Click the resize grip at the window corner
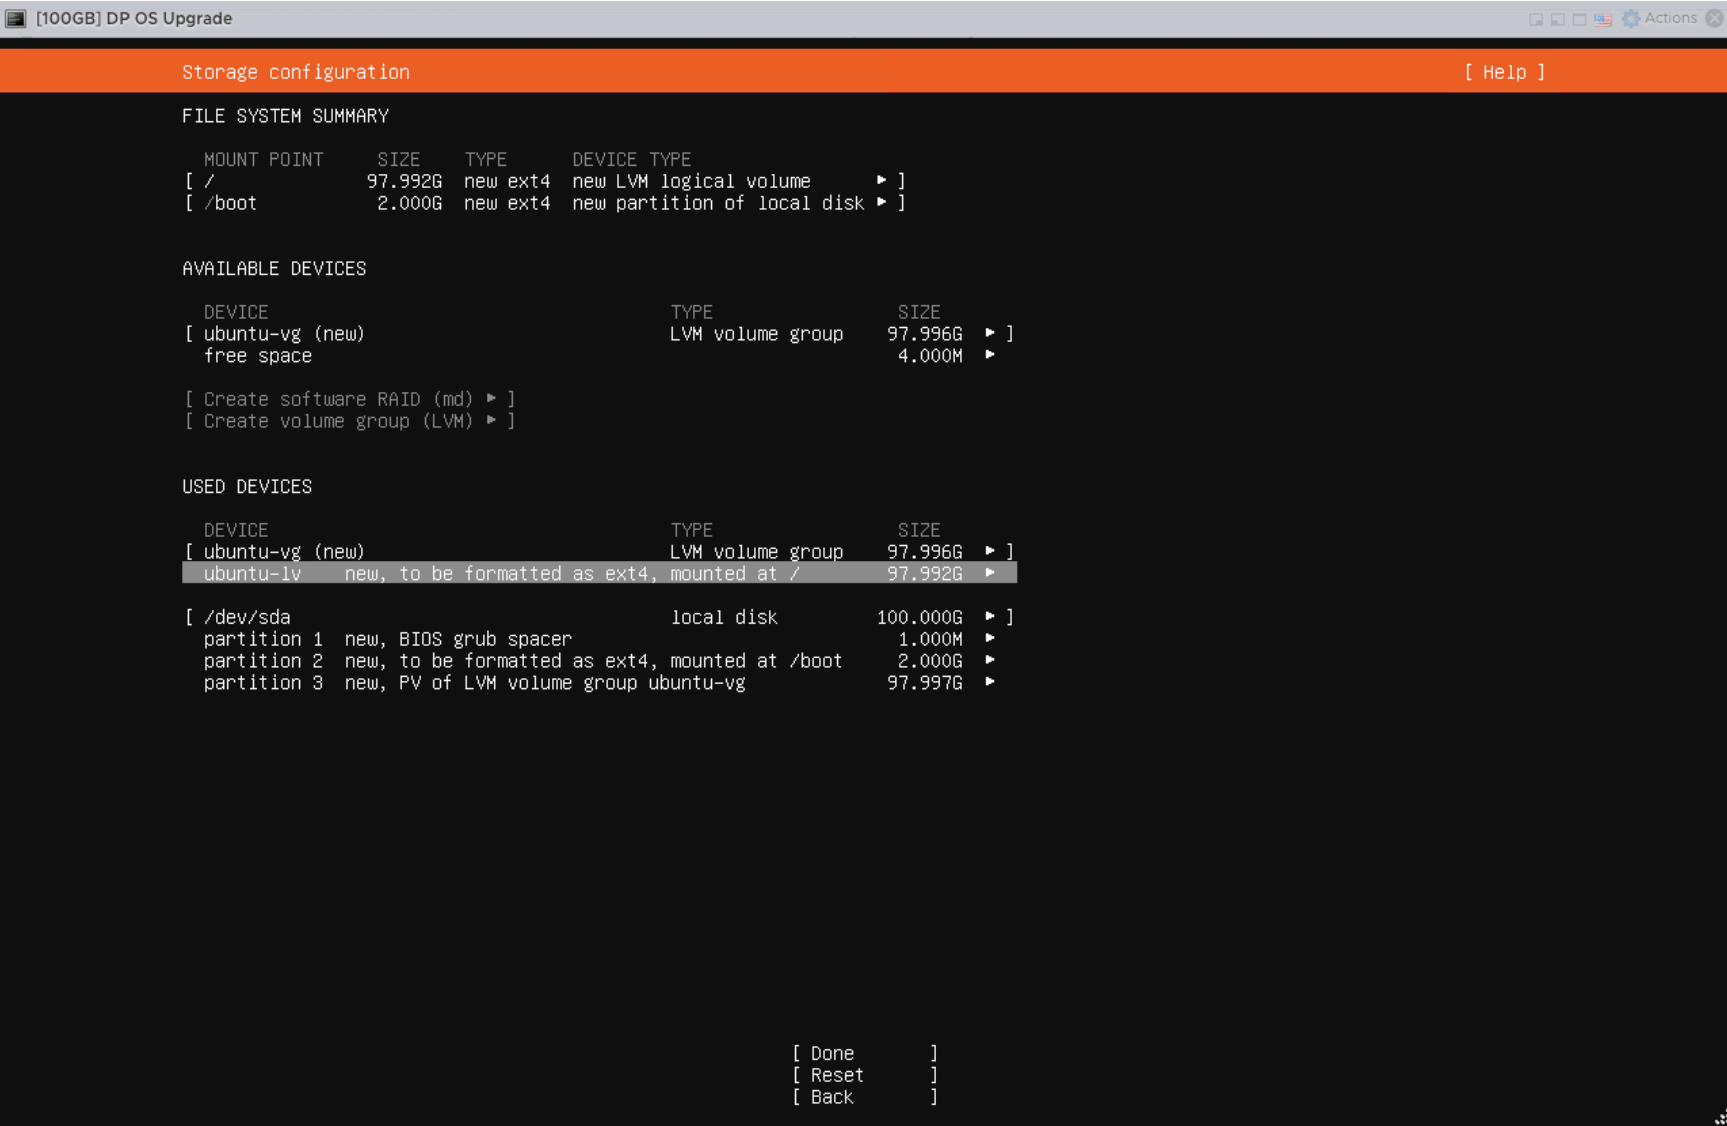This screenshot has height=1126, width=1727. pyautogui.click(x=1719, y=1118)
